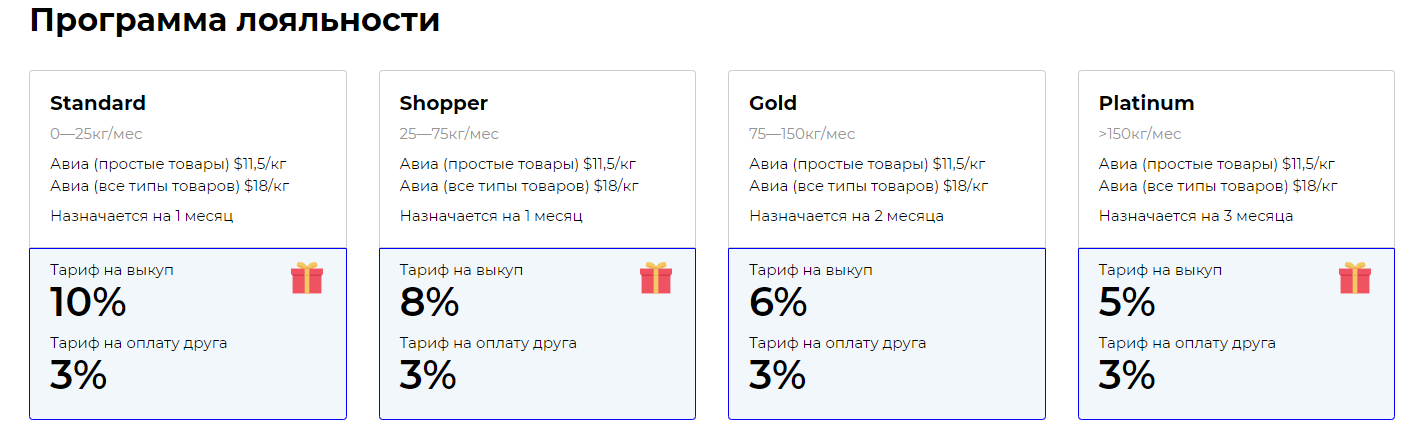This screenshot has height=425, width=1413.
Task: Click the 6% buyout rate in Gold
Action: click(x=778, y=302)
